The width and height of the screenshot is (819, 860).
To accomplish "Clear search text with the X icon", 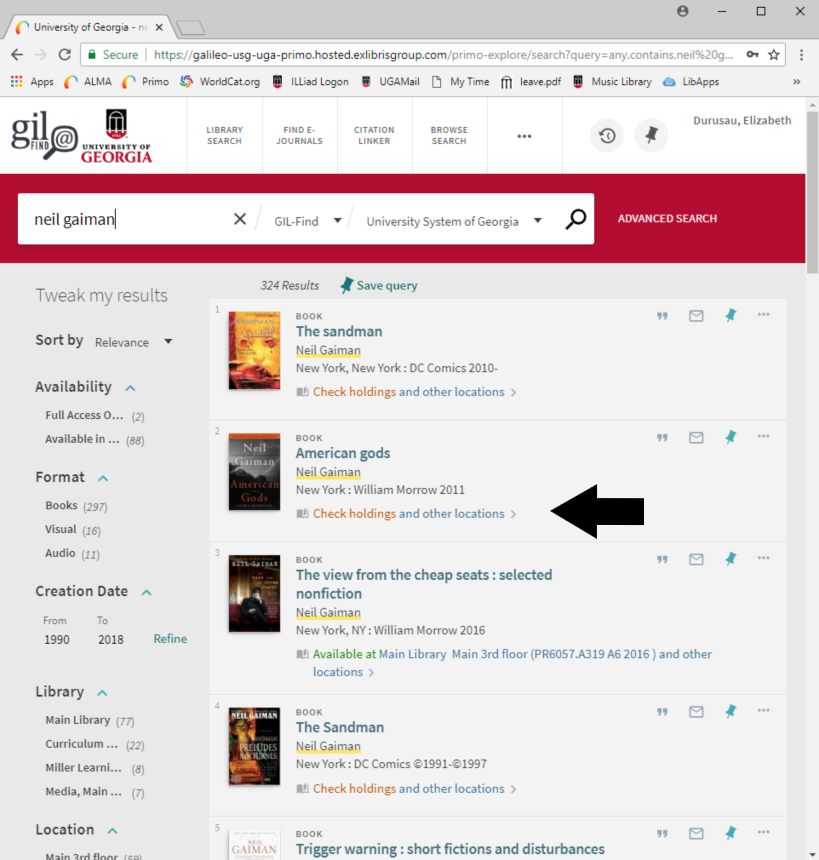I will click(240, 219).
